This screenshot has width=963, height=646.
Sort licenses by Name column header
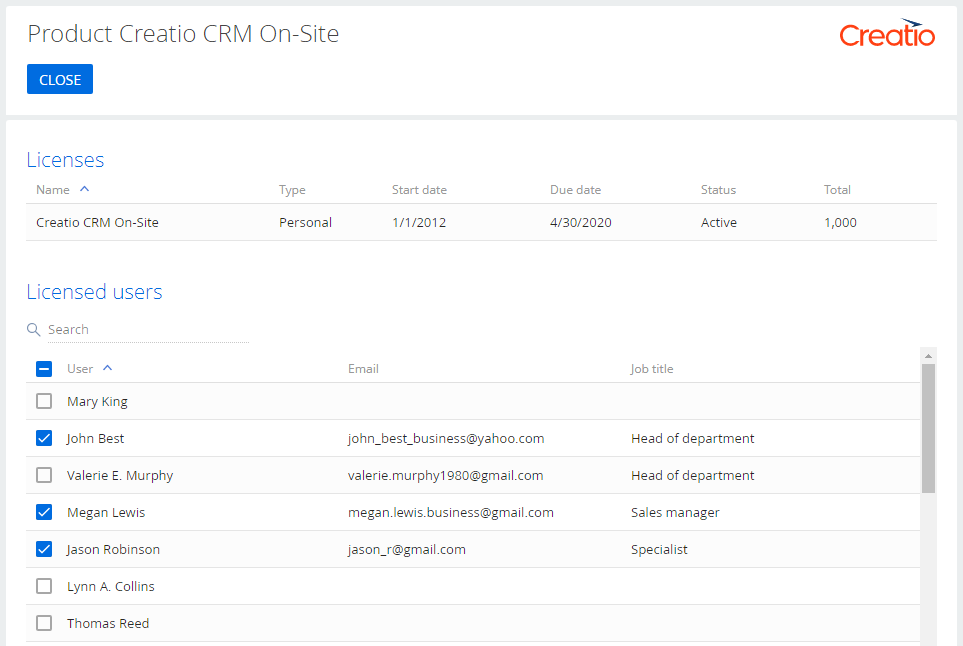[x=53, y=190]
